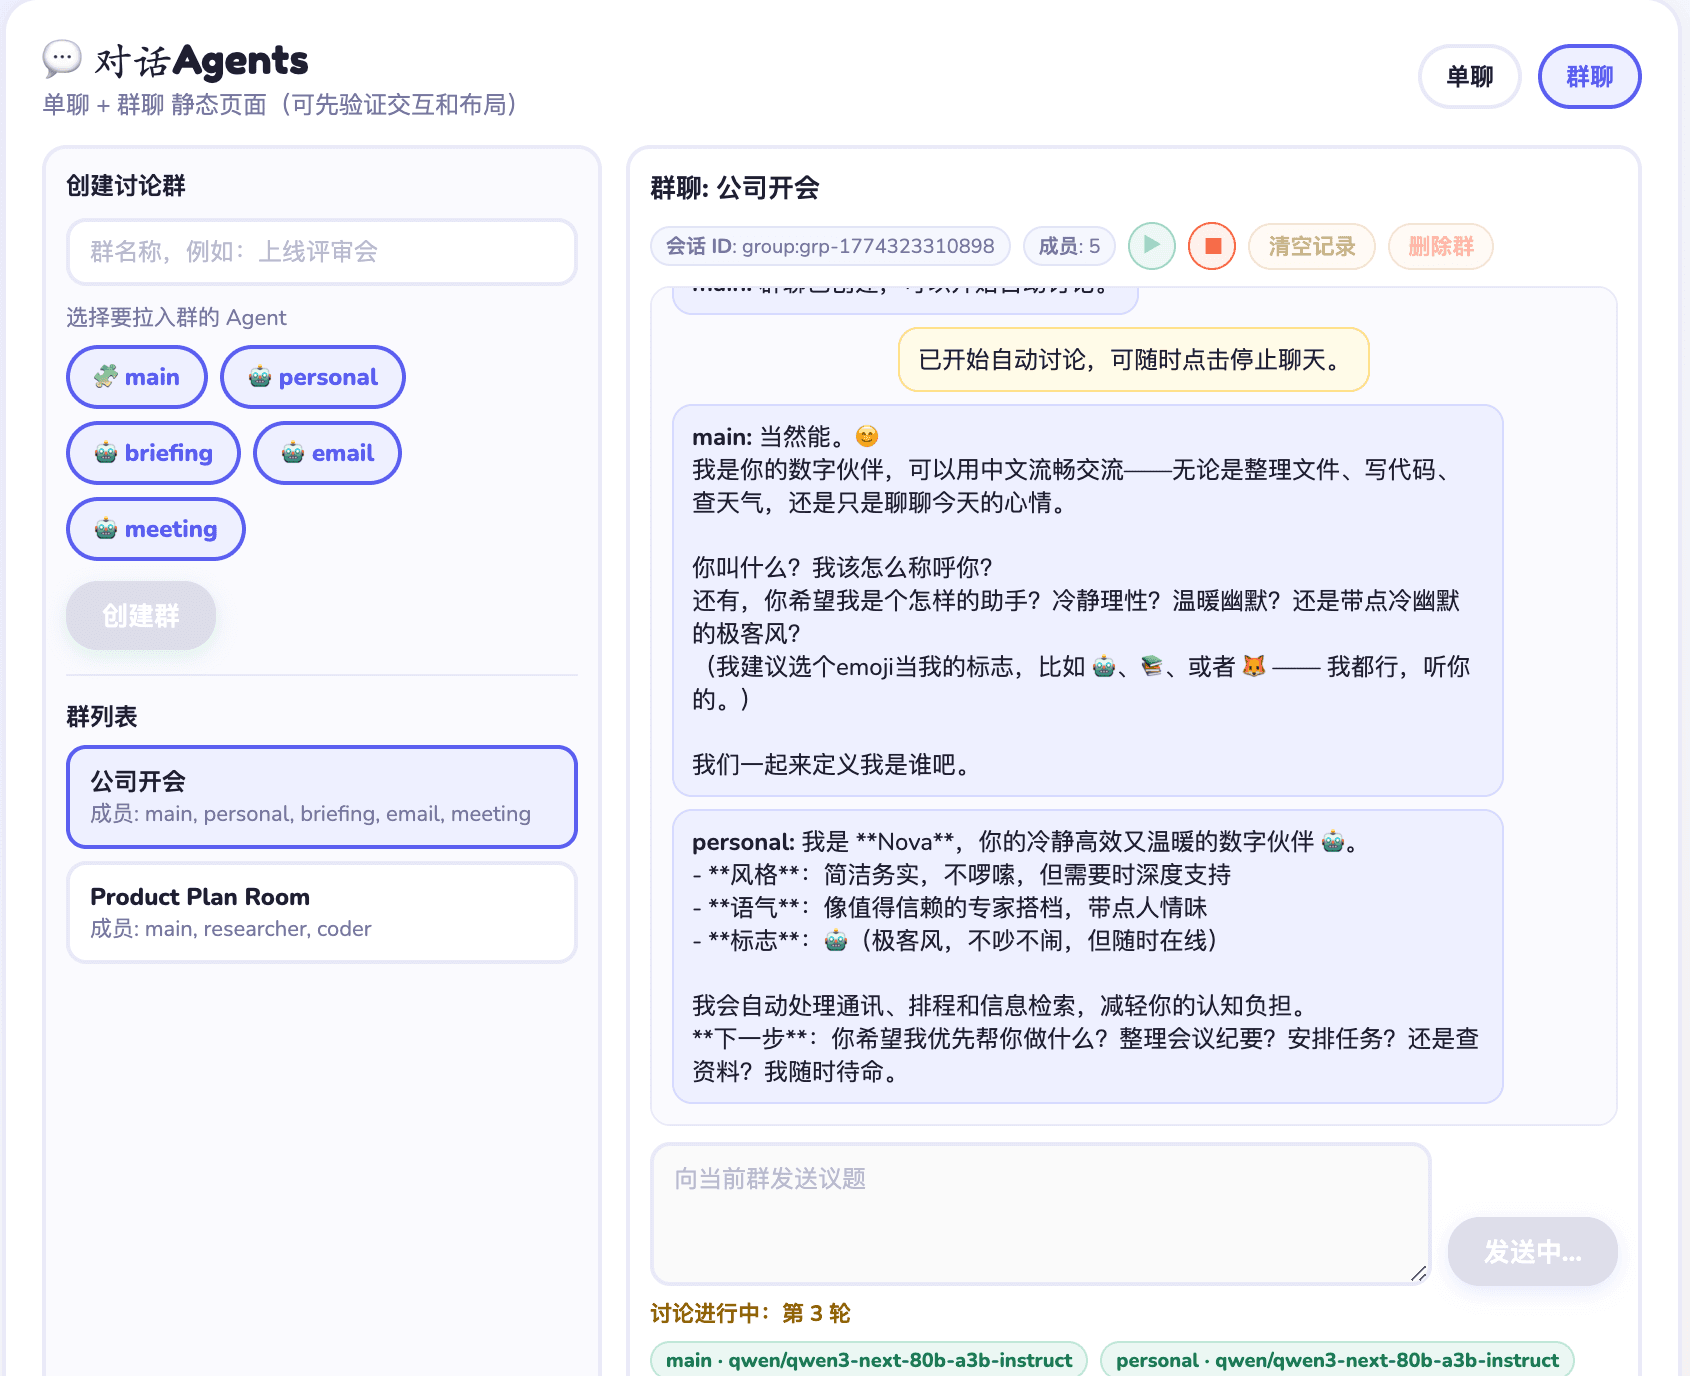Click the speech-bubble logo beside 对话Agents

61,60
